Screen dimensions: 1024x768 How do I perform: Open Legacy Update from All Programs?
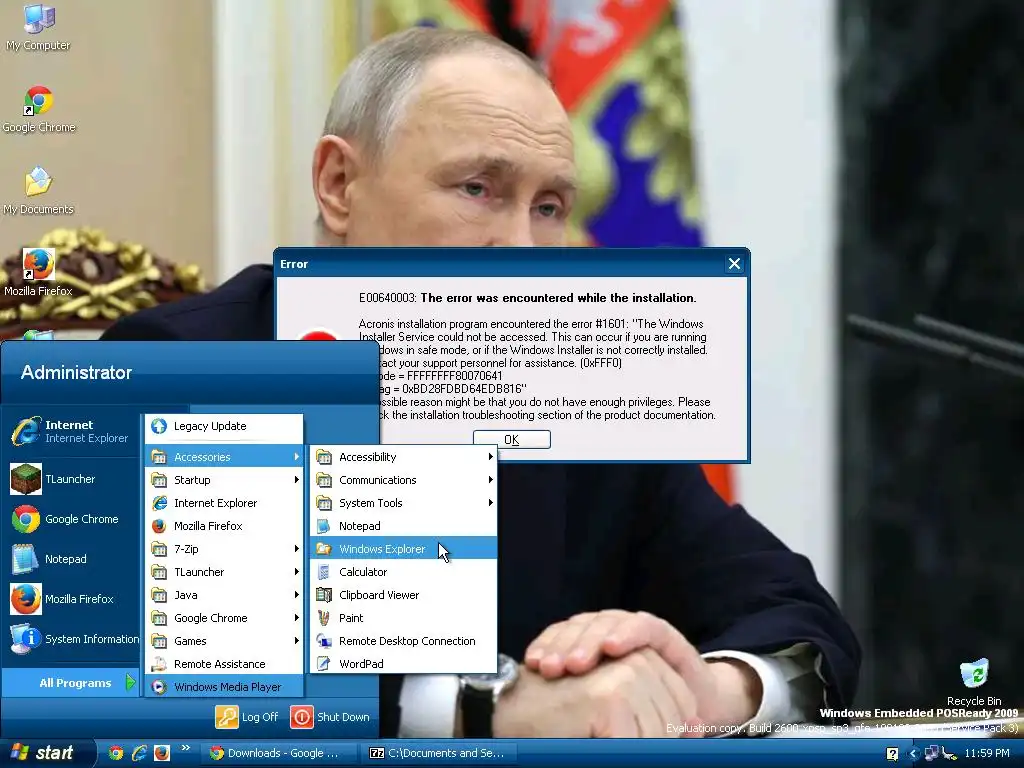pyautogui.click(x=224, y=426)
